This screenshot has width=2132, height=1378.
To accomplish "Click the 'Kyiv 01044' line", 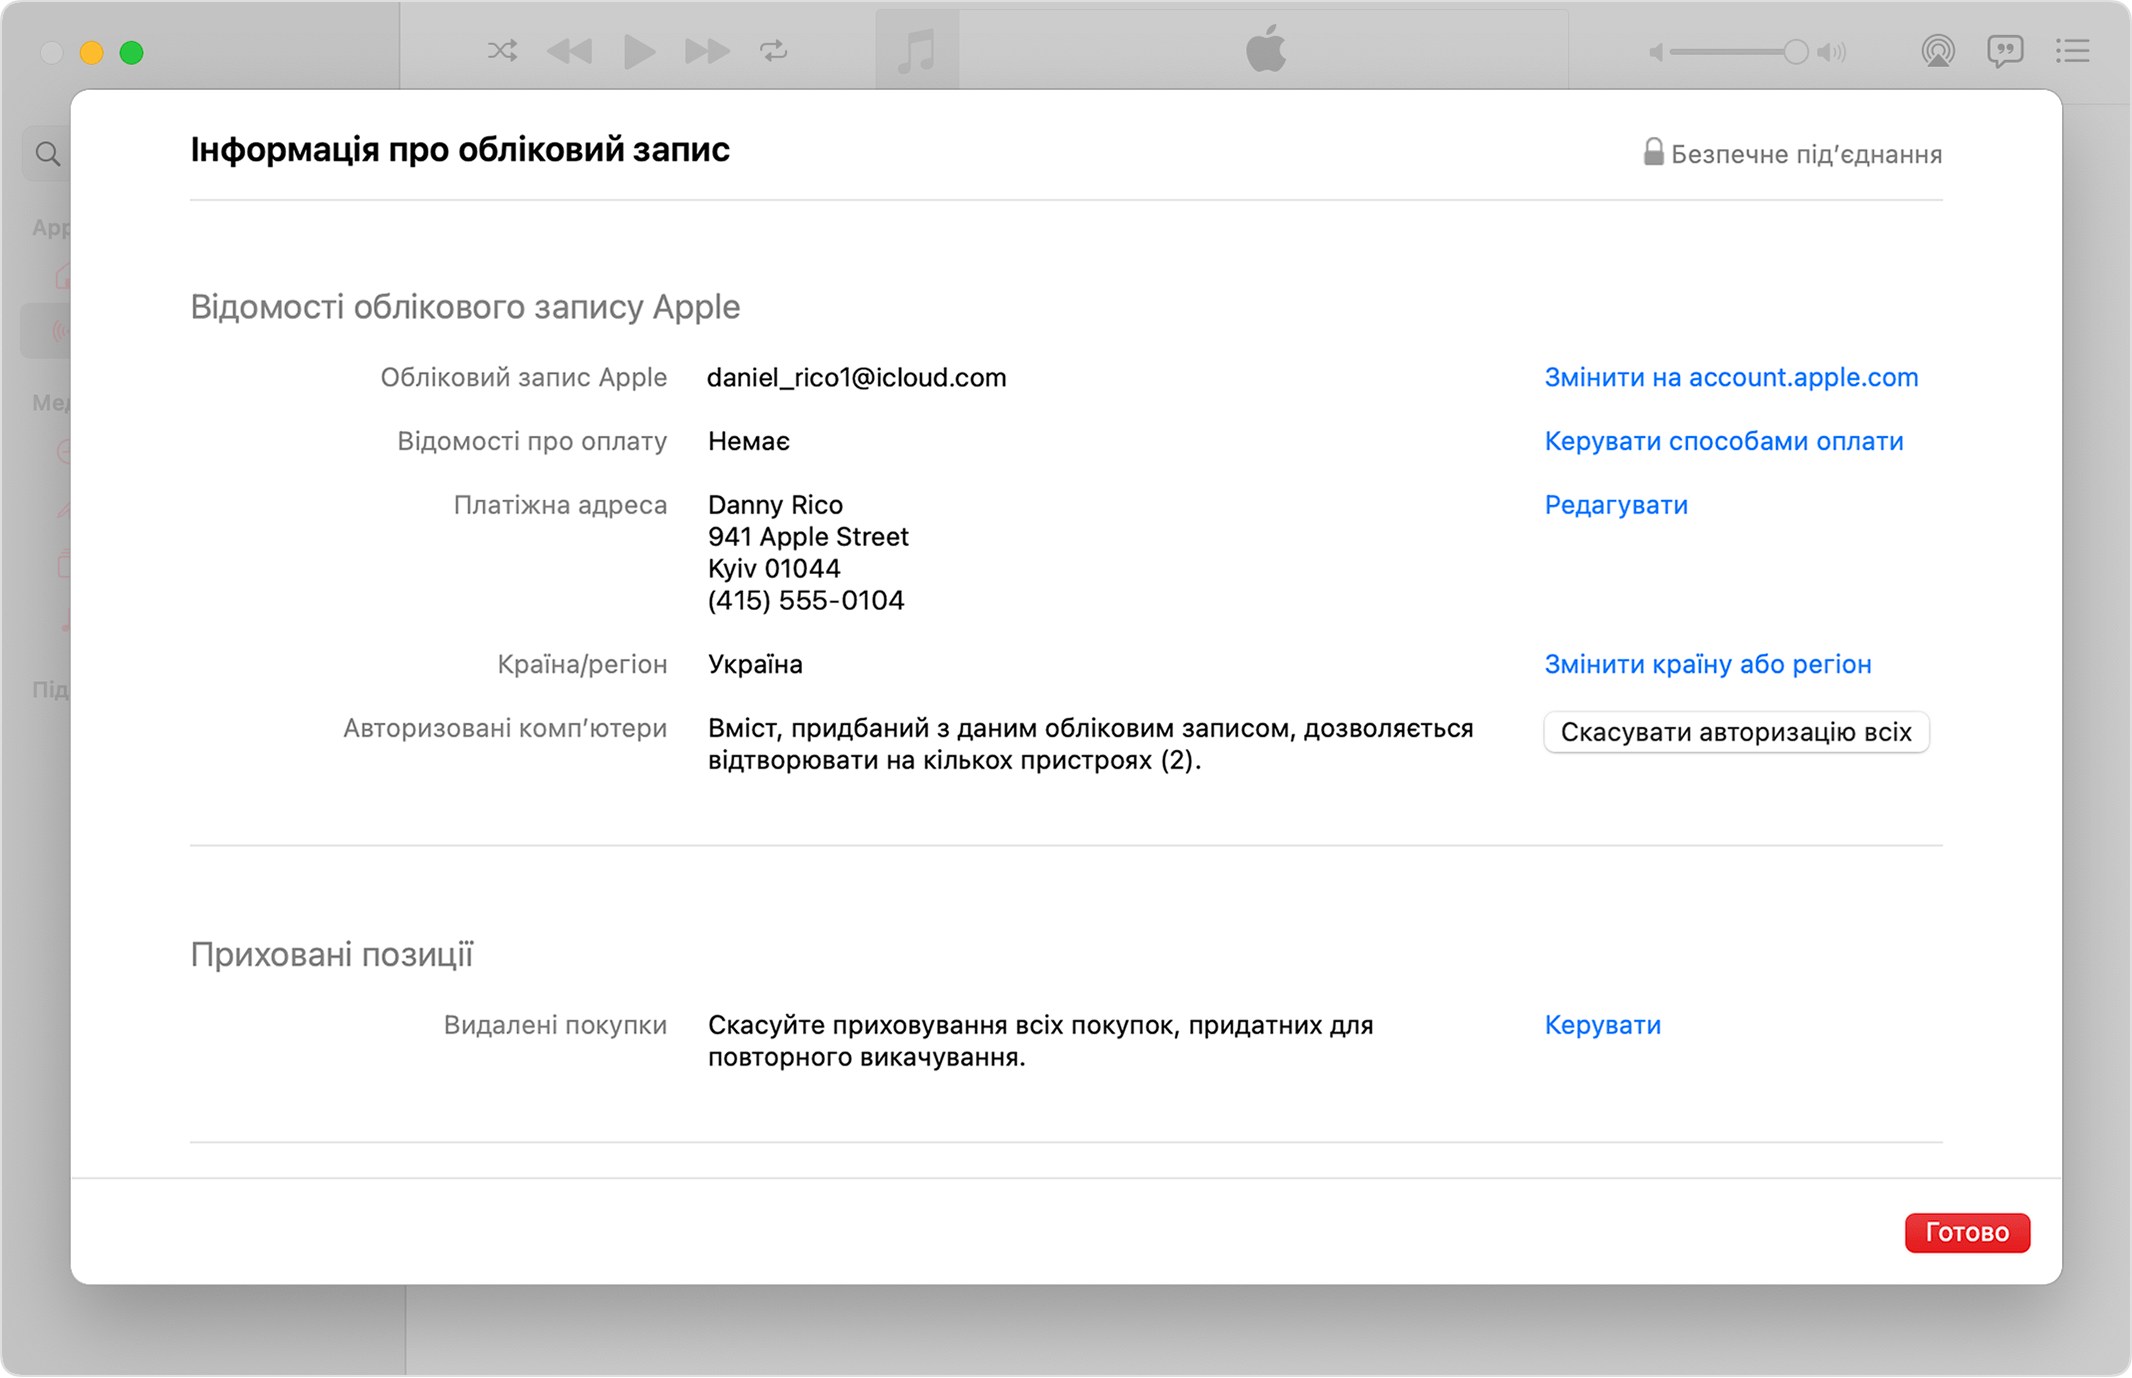I will click(x=774, y=569).
